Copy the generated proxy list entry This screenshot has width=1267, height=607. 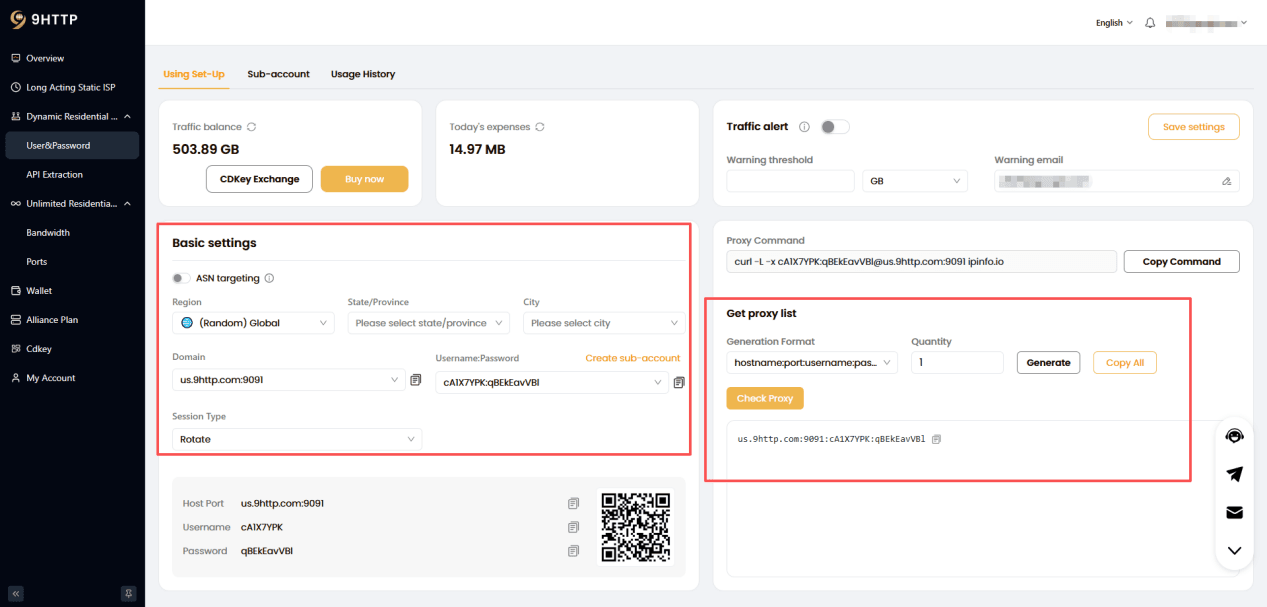pyautogui.click(x=936, y=439)
